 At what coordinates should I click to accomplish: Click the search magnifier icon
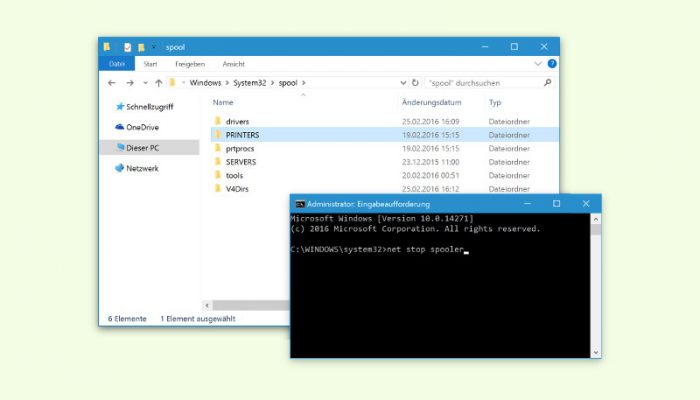pos(548,83)
